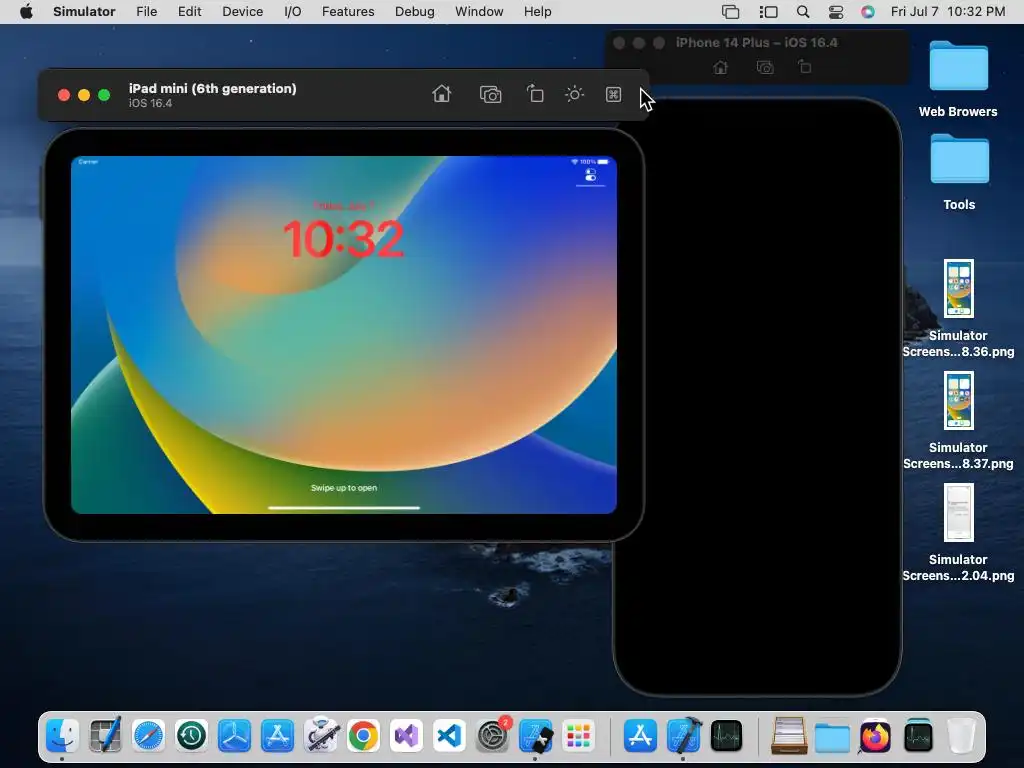The height and width of the screenshot is (768, 1024).
Task: Open the Window menu
Action: point(479,11)
